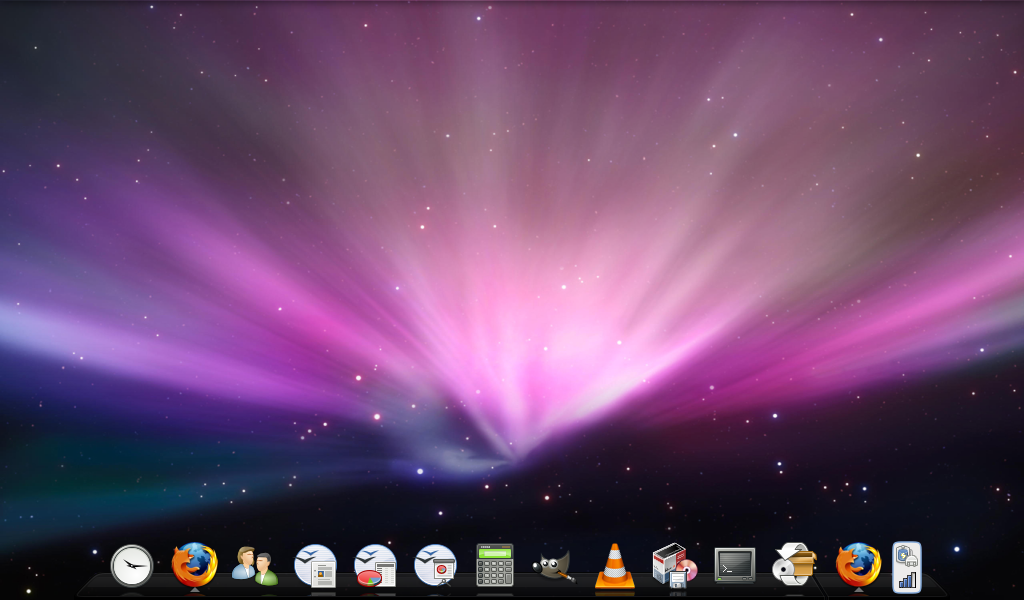Screen dimensions: 1024x600
Task: Open software installer box-and-disc icon
Action: click(x=675, y=565)
